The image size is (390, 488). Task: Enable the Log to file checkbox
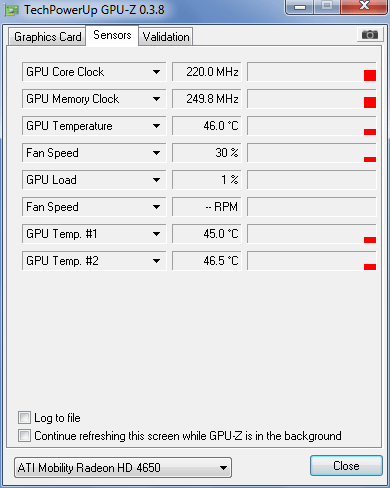click(24, 418)
